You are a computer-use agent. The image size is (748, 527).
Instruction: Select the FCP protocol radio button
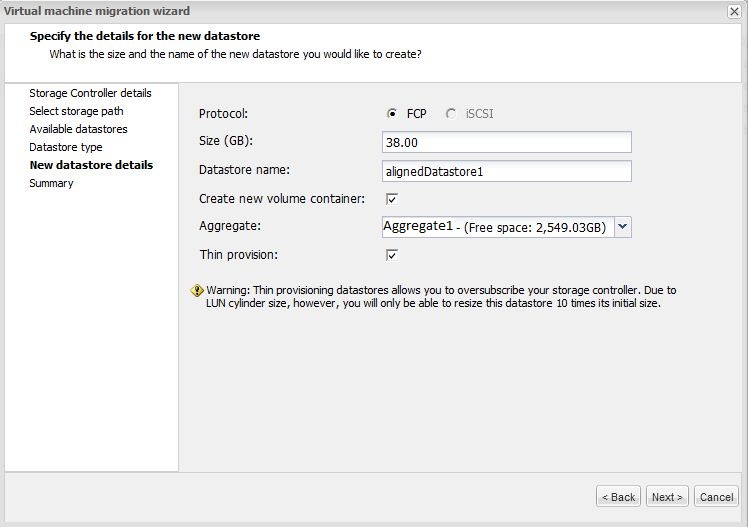[x=392, y=114]
